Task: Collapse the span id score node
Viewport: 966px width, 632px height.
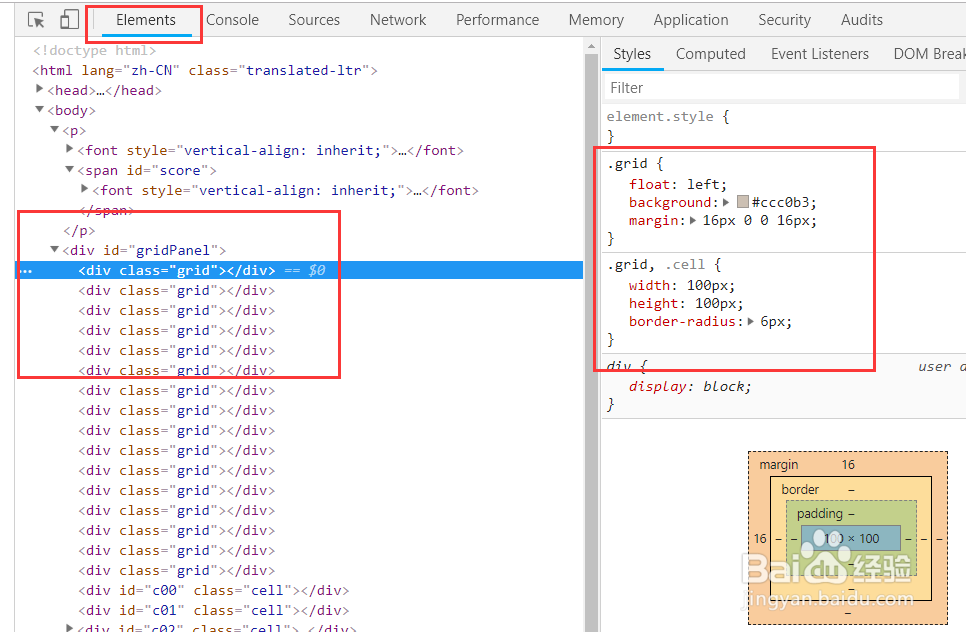Action: pyautogui.click(x=70, y=169)
